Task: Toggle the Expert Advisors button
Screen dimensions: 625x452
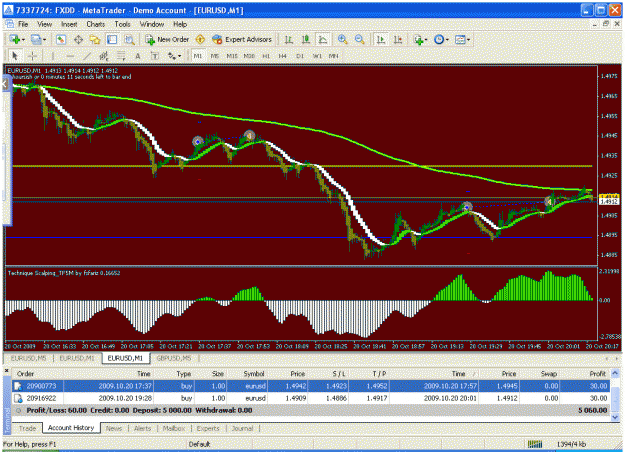Action: 242,39
